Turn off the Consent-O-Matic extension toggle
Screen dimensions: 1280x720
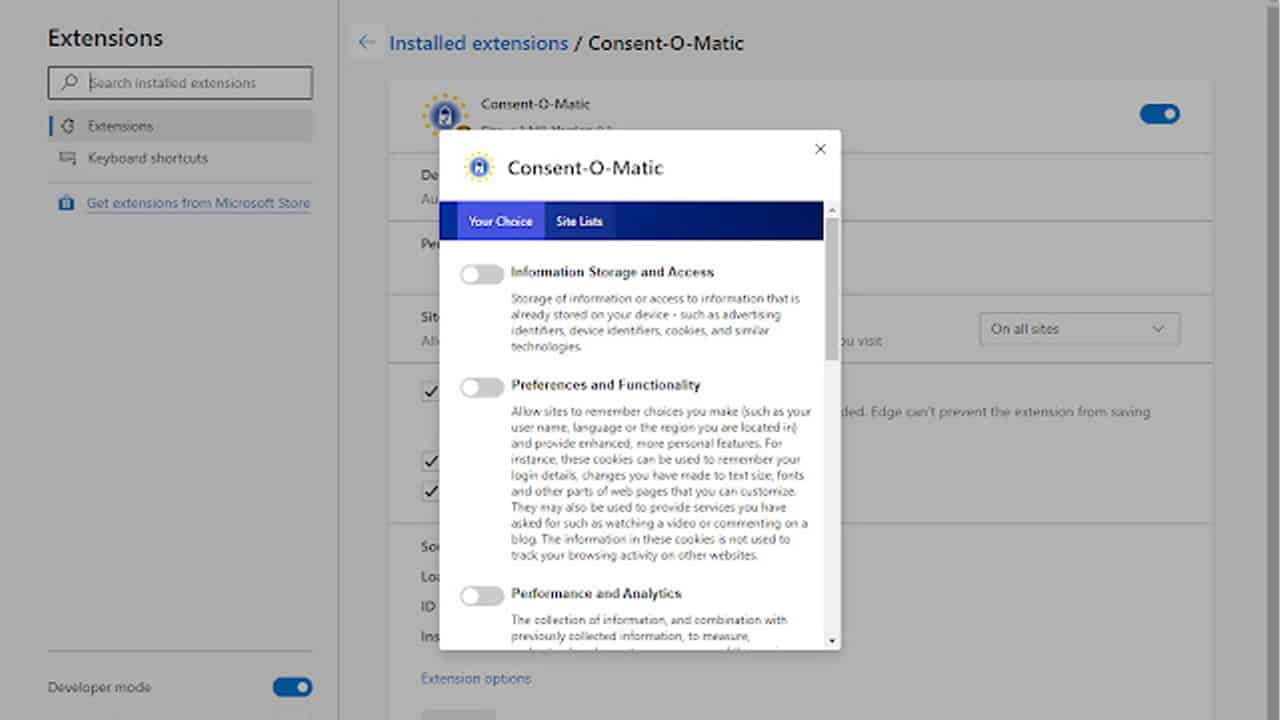[1160, 114]
